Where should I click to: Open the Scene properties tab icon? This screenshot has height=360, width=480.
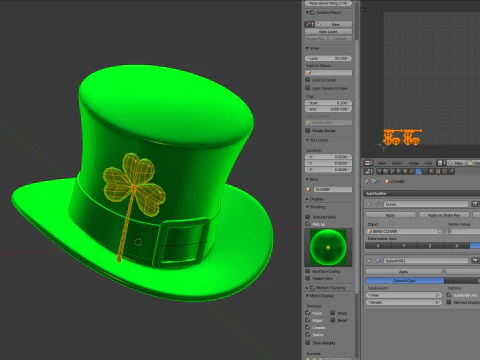pyautogui.click(x=392, y=171)
